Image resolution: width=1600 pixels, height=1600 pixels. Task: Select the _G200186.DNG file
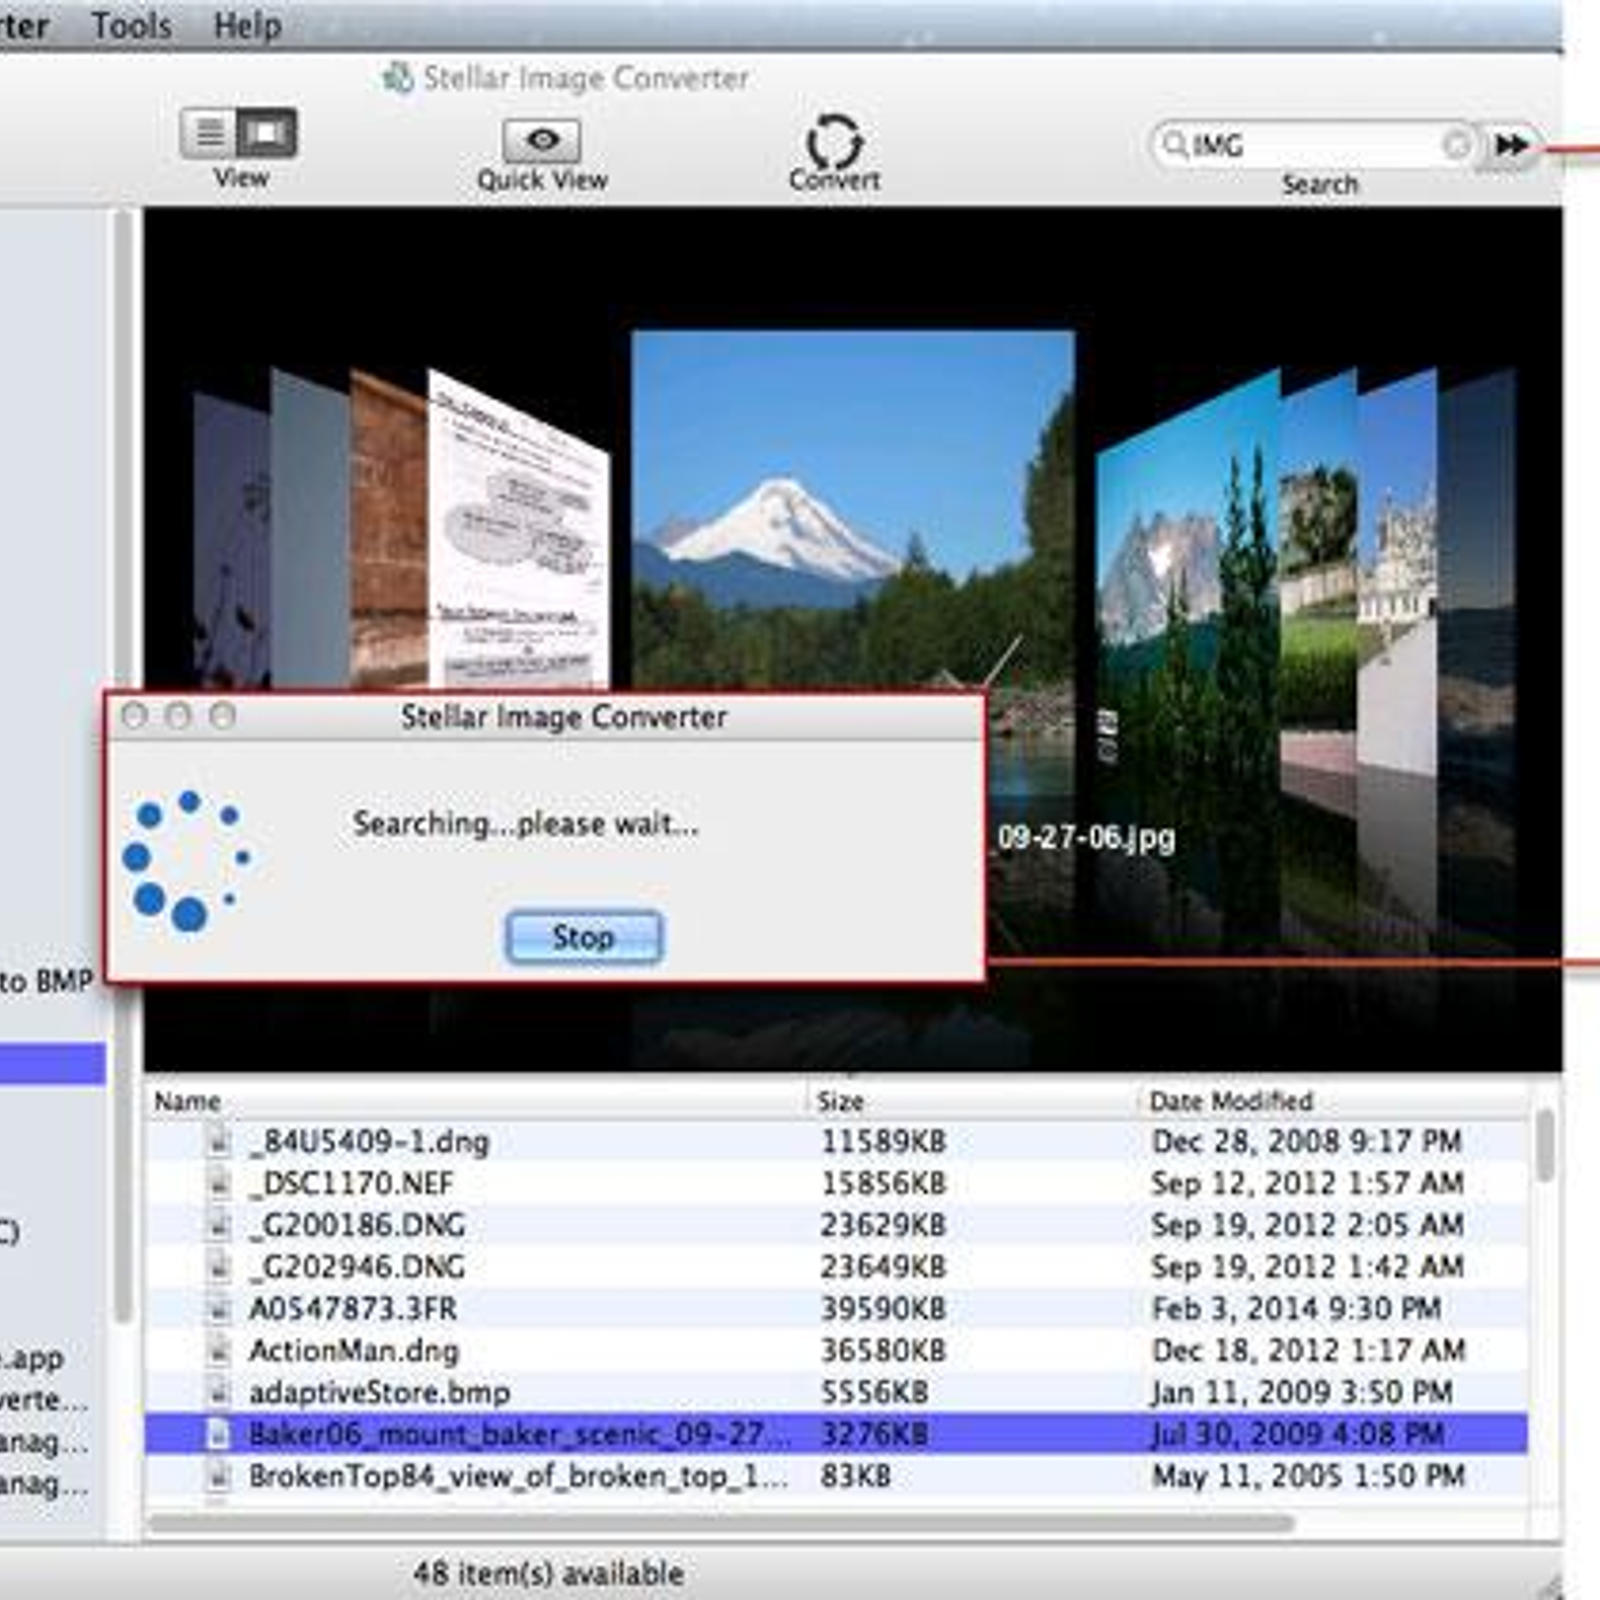pos(837,1225)
